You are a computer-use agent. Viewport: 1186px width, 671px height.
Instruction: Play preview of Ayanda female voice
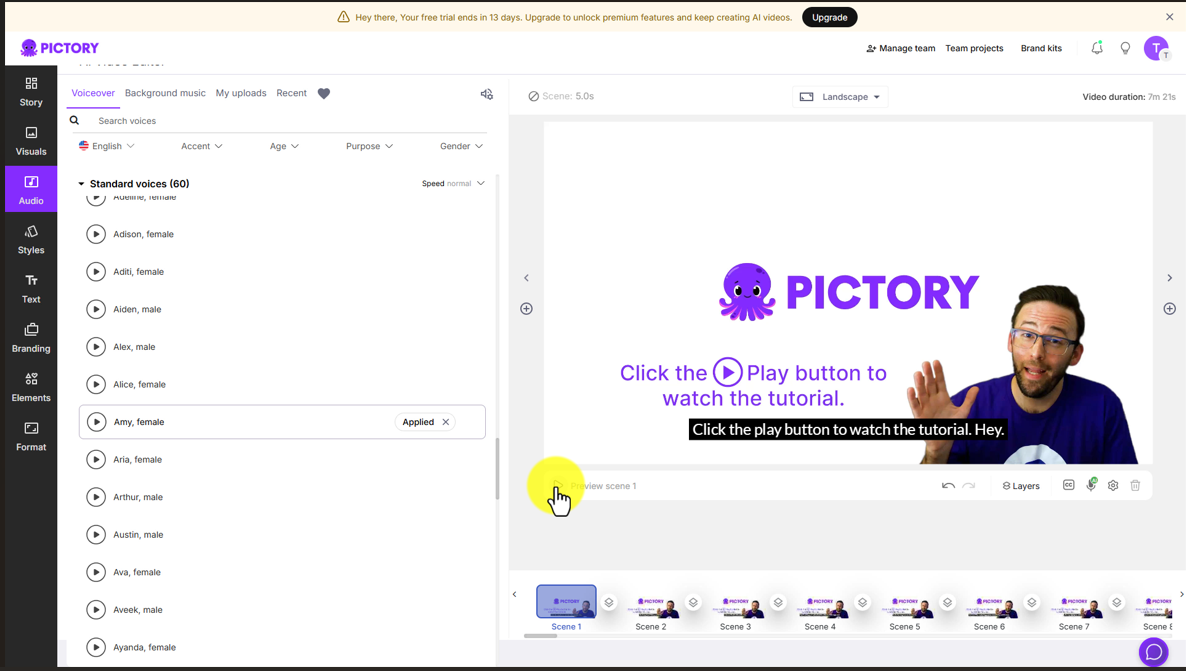point(96,647)
